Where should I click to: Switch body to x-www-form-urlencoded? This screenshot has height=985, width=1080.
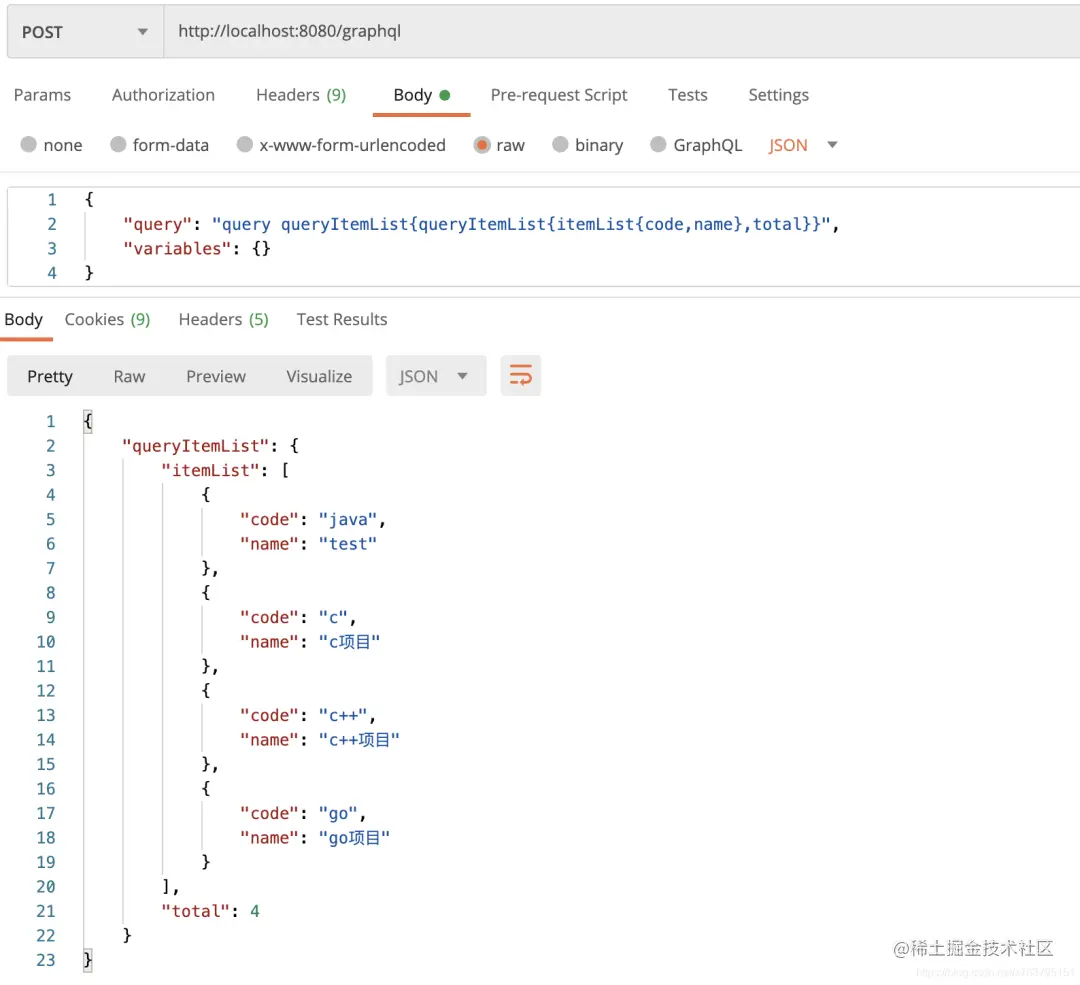341,145
